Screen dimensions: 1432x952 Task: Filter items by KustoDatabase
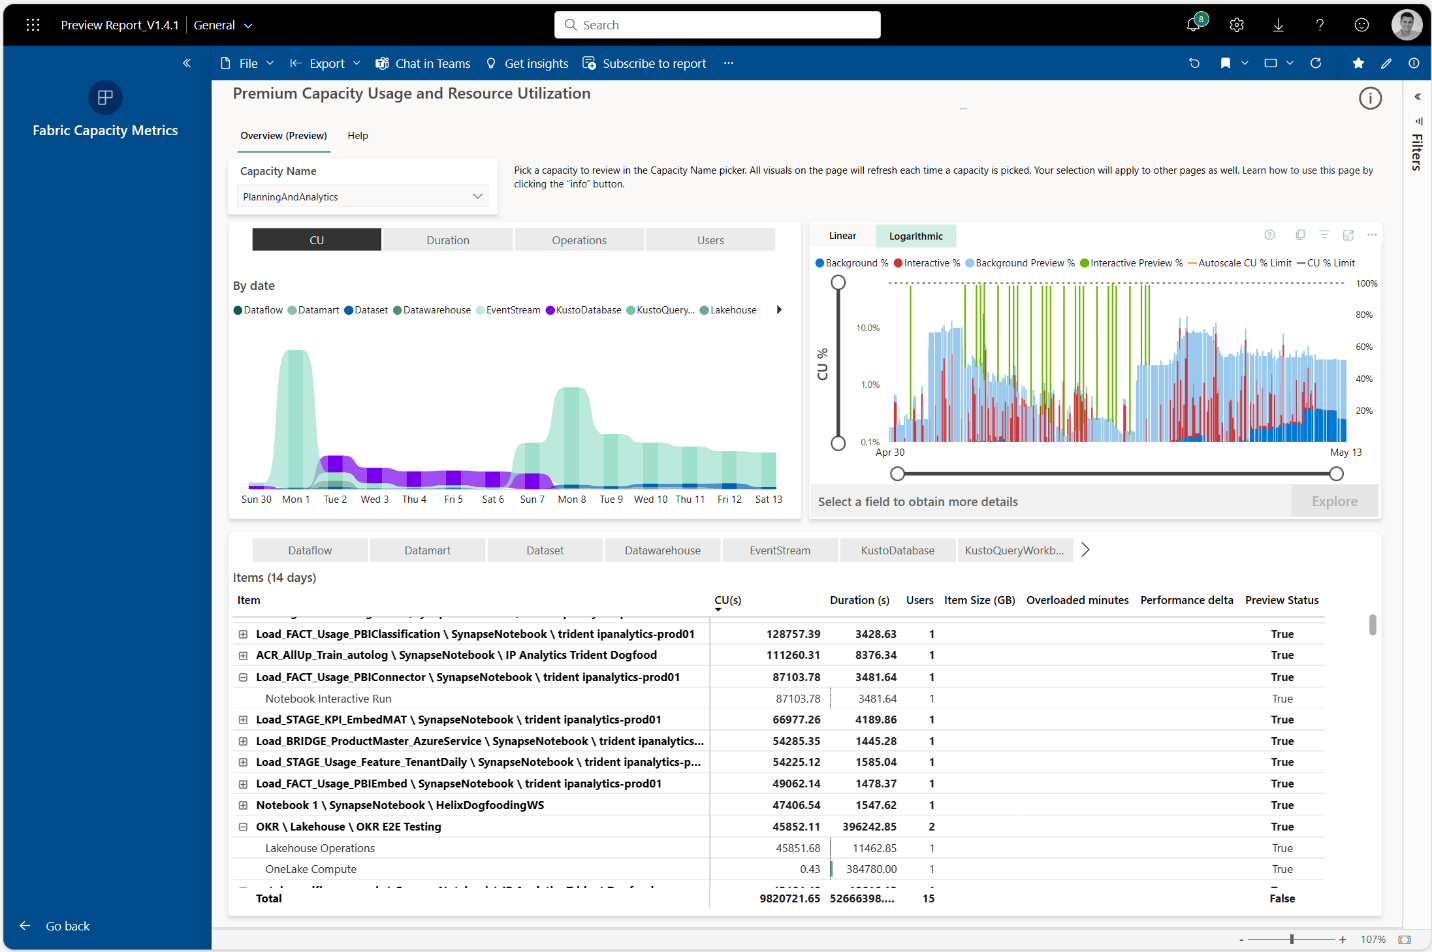point(898,550)
